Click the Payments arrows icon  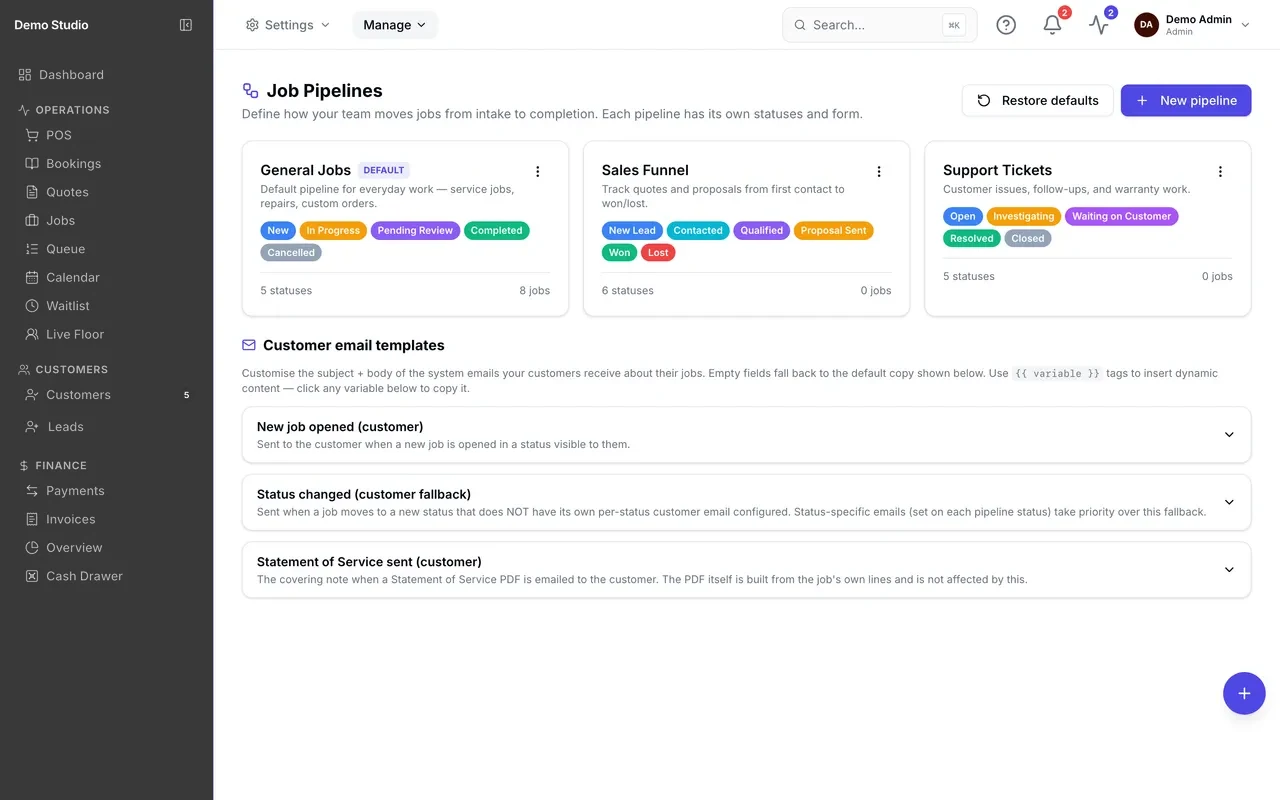point(32,491)
